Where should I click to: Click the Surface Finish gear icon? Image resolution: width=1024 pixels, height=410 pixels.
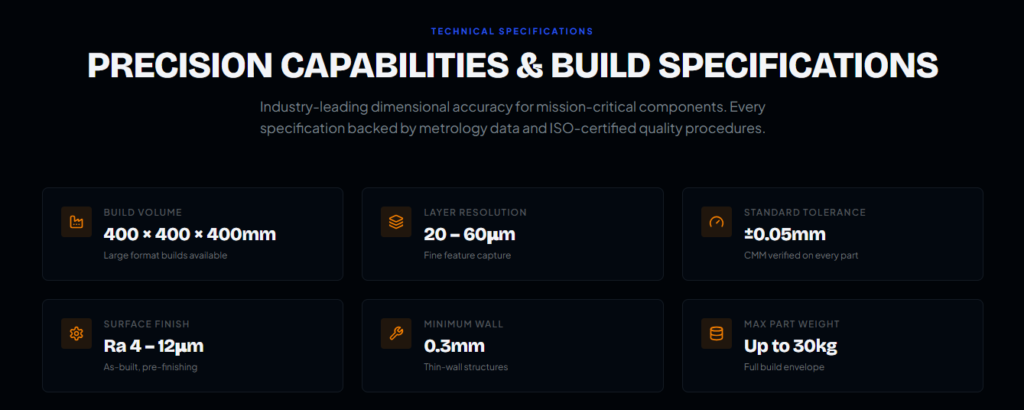pos(76,334)
